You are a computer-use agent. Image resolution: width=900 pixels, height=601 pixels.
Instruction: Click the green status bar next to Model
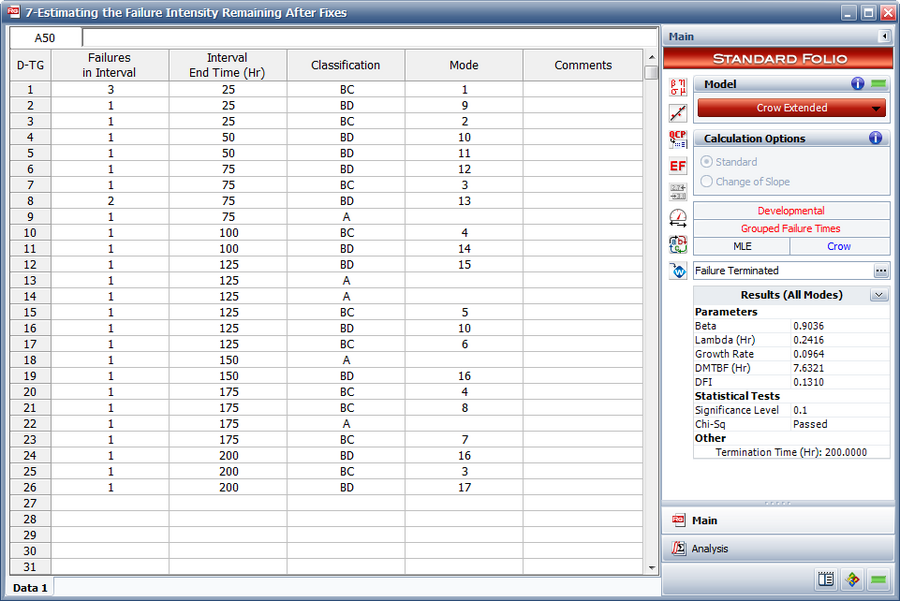(878, 85)
